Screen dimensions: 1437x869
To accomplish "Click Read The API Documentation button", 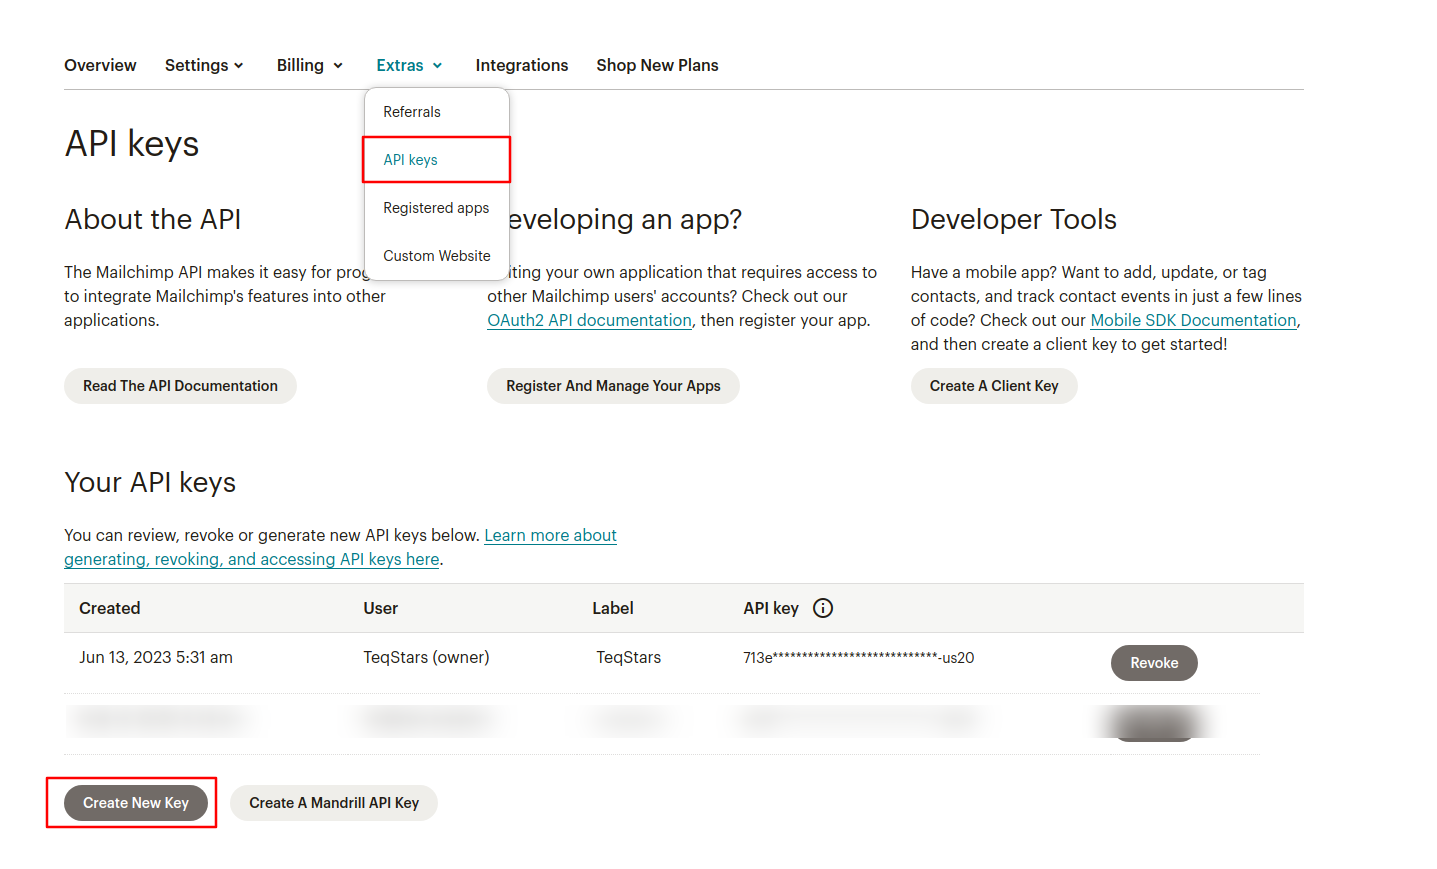I will [180, 386].
